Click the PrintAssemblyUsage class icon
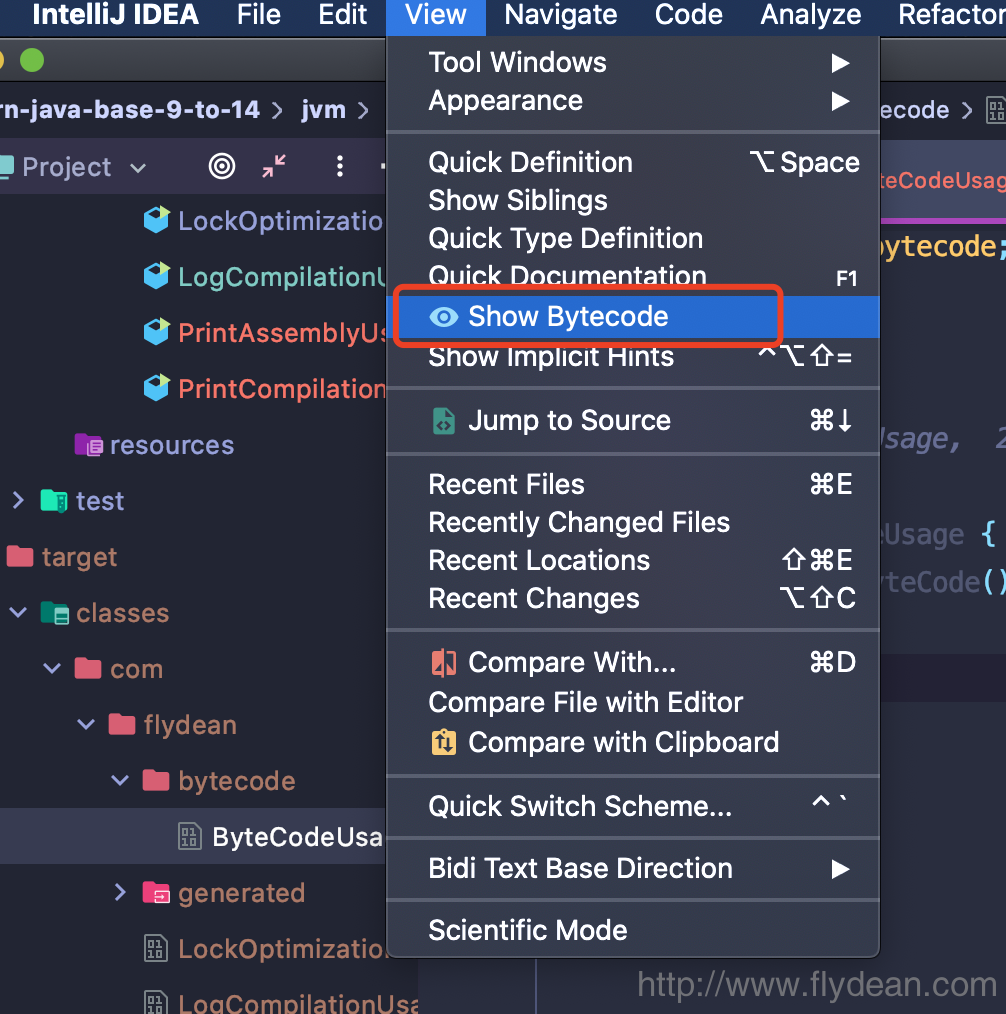 tap(156, 332)
